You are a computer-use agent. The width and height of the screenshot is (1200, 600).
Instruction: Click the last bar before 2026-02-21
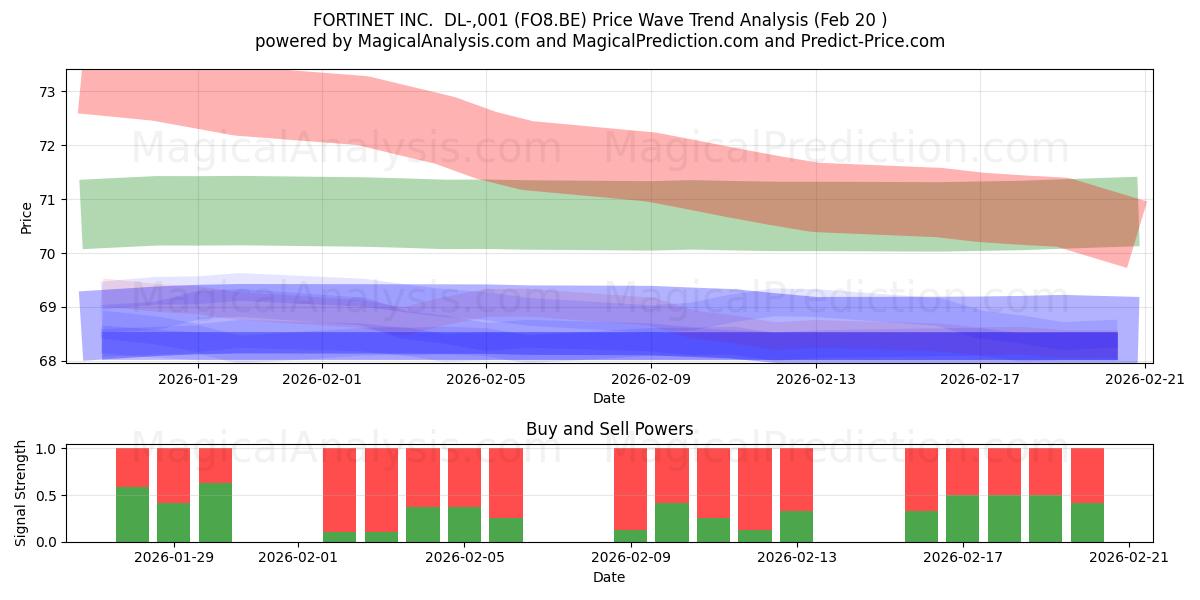(x=1087, y=495)
